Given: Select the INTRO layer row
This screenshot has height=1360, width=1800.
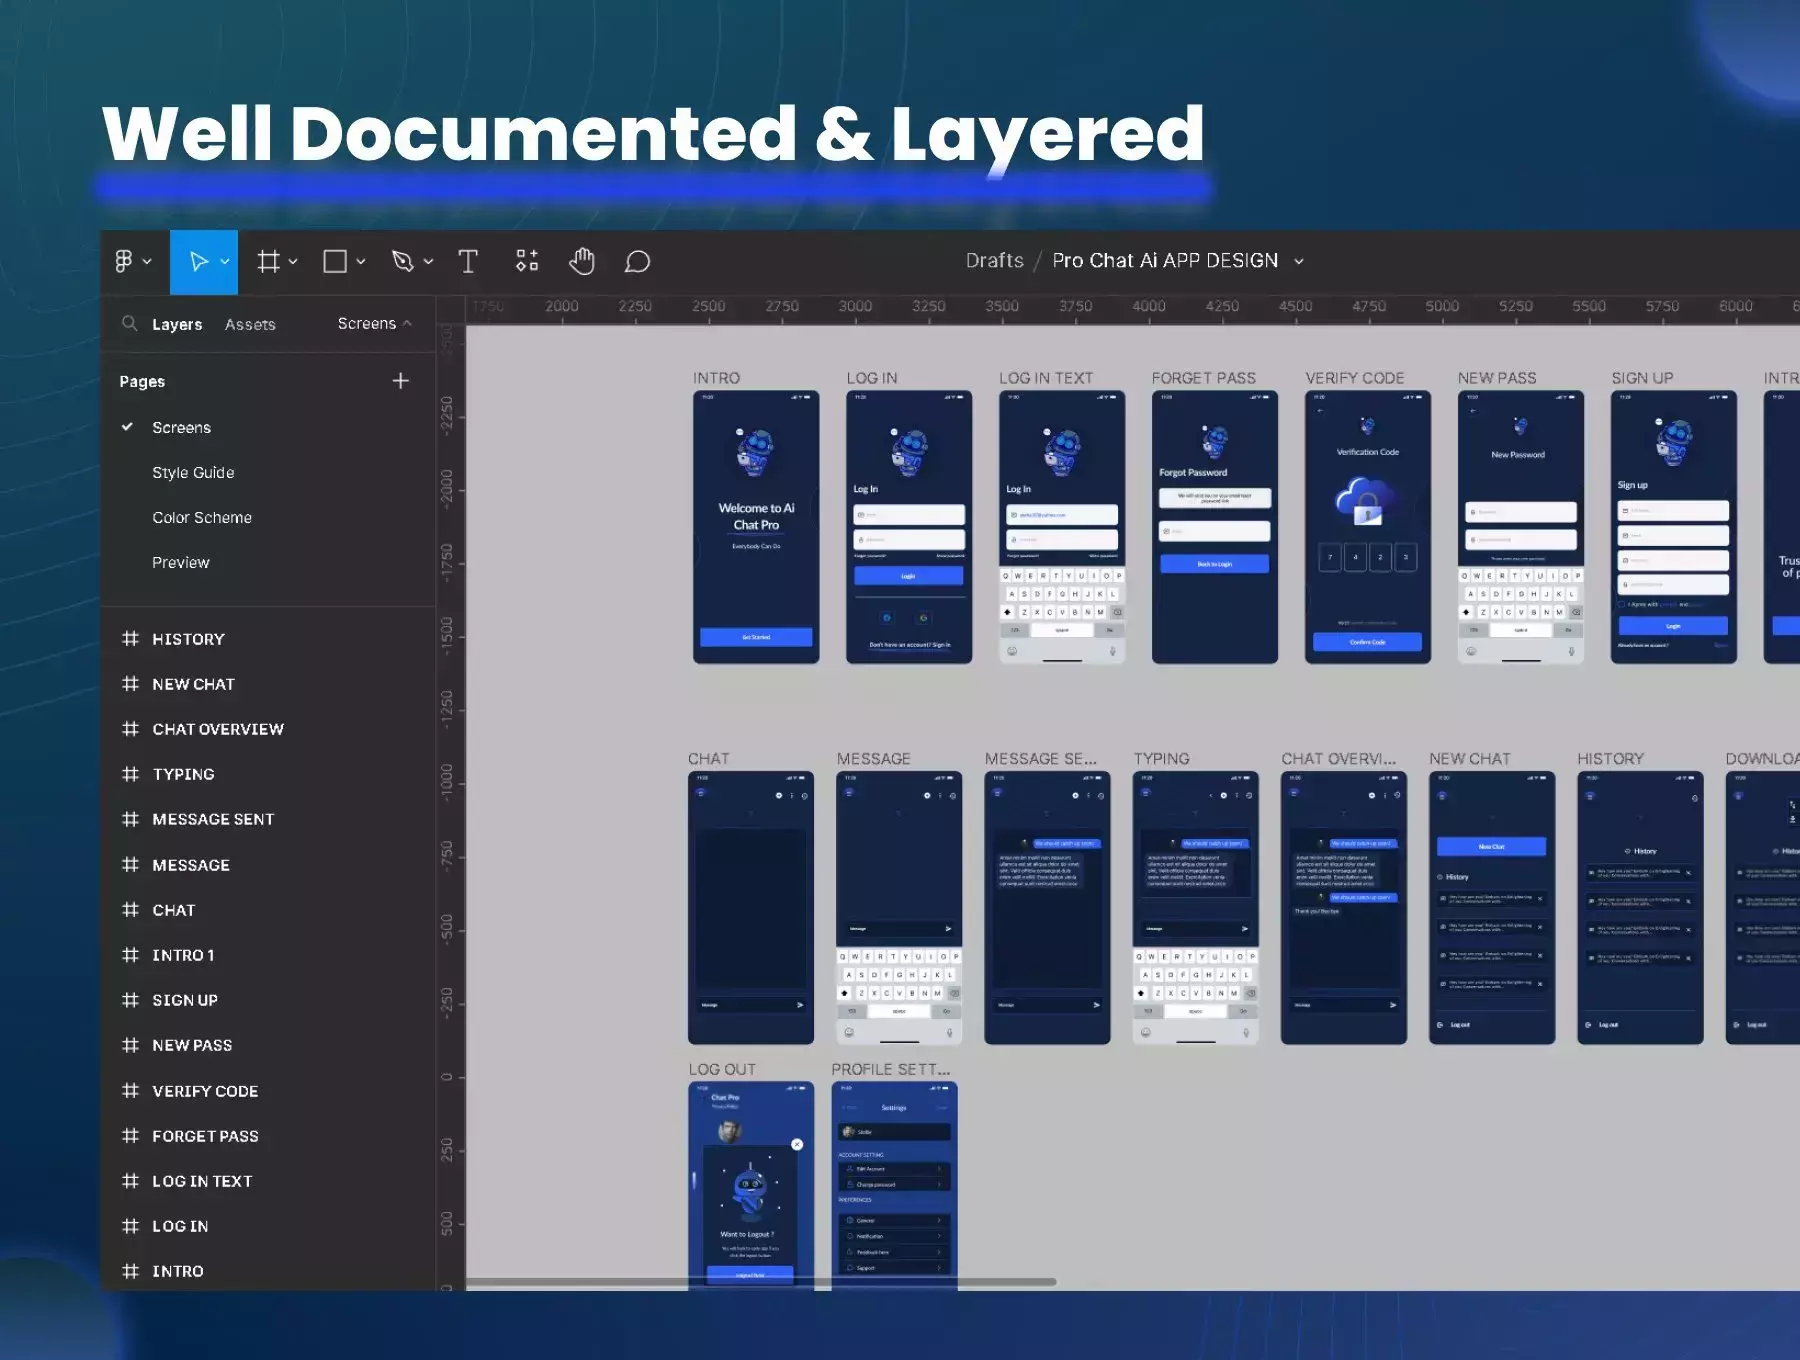Looking at the screenshot, I should click(x=268, y=1270).
